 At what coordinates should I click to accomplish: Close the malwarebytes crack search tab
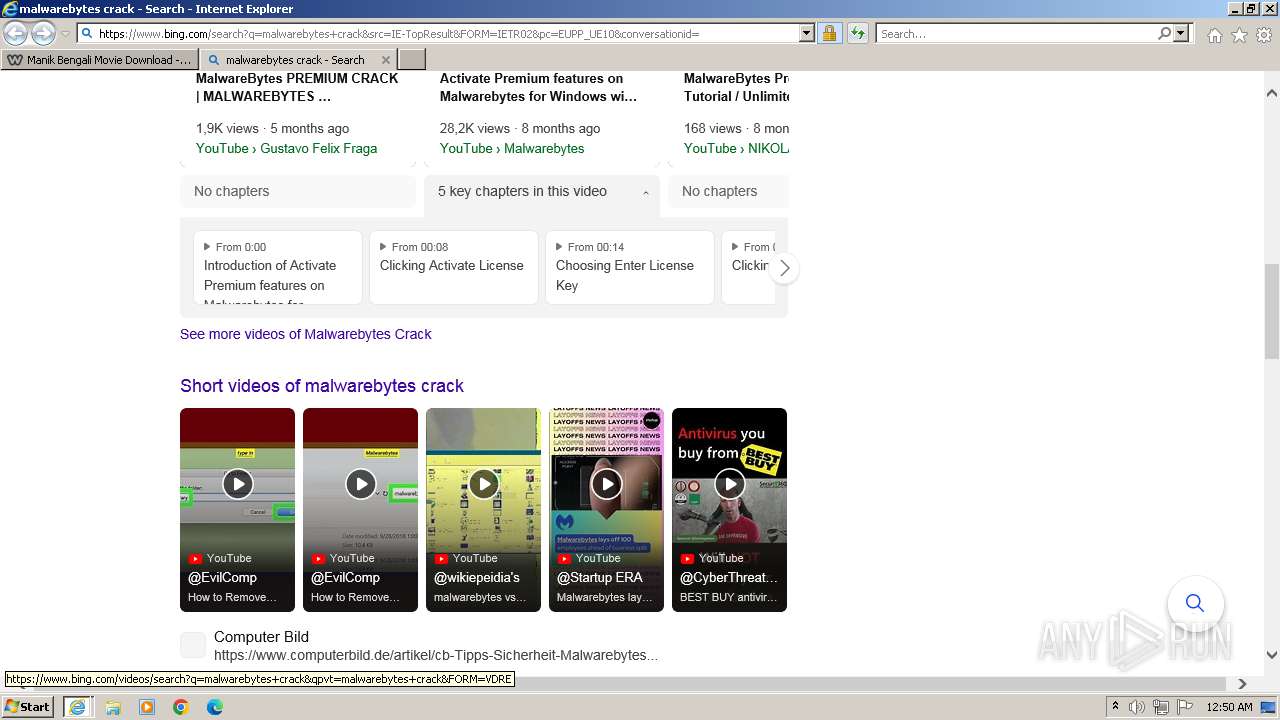[385, 60]
